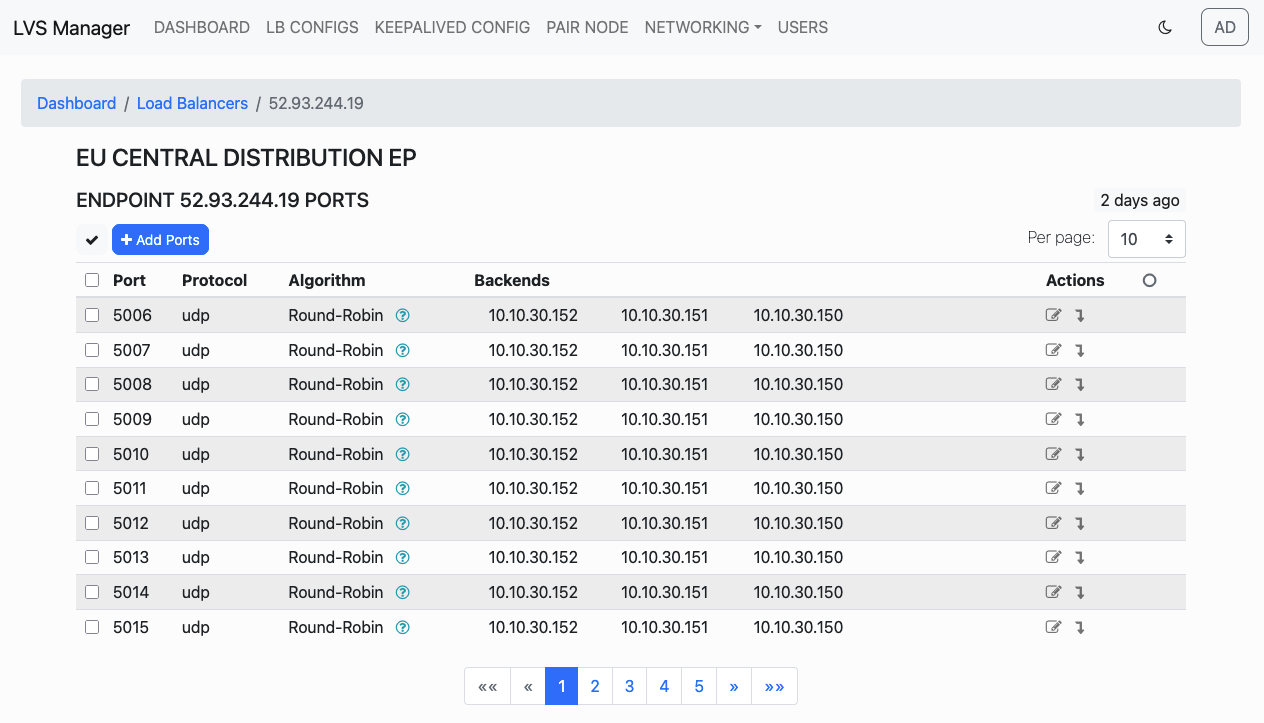Edit port 5006 with pencil icon
The image size is (1264, 723).
(x=1053, y=316)
